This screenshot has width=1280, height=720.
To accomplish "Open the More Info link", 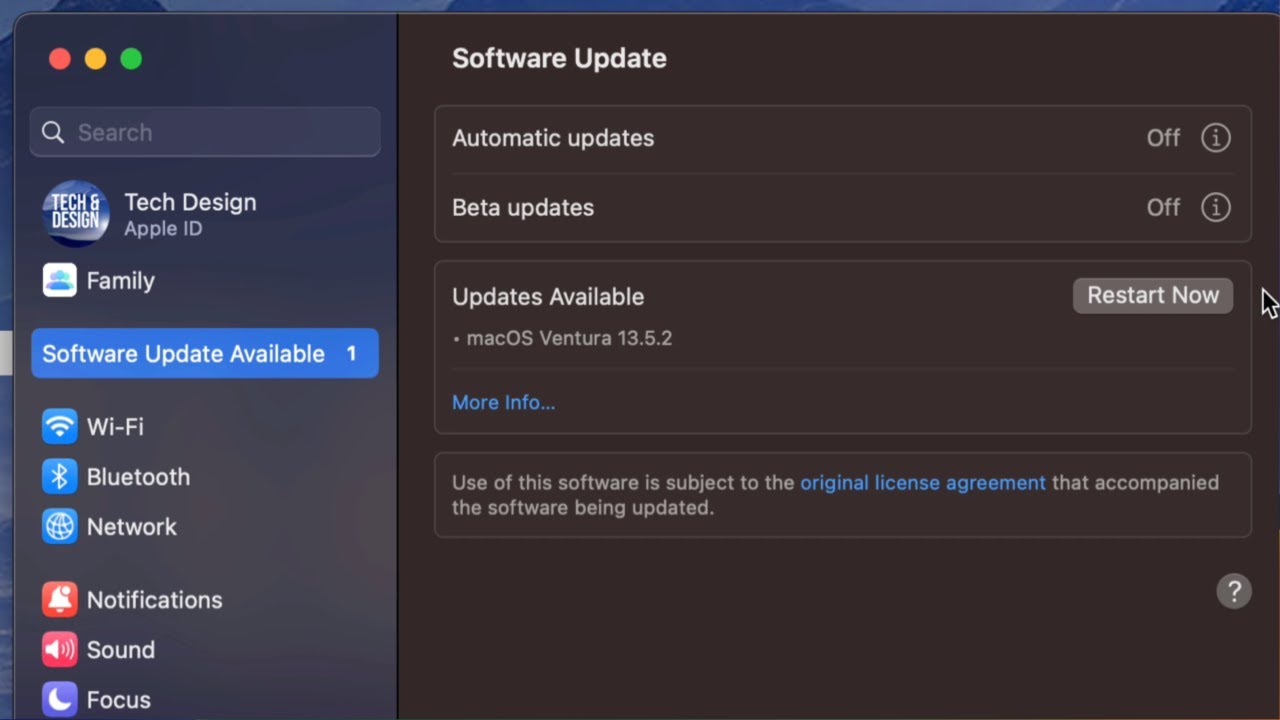I will 503,403.
